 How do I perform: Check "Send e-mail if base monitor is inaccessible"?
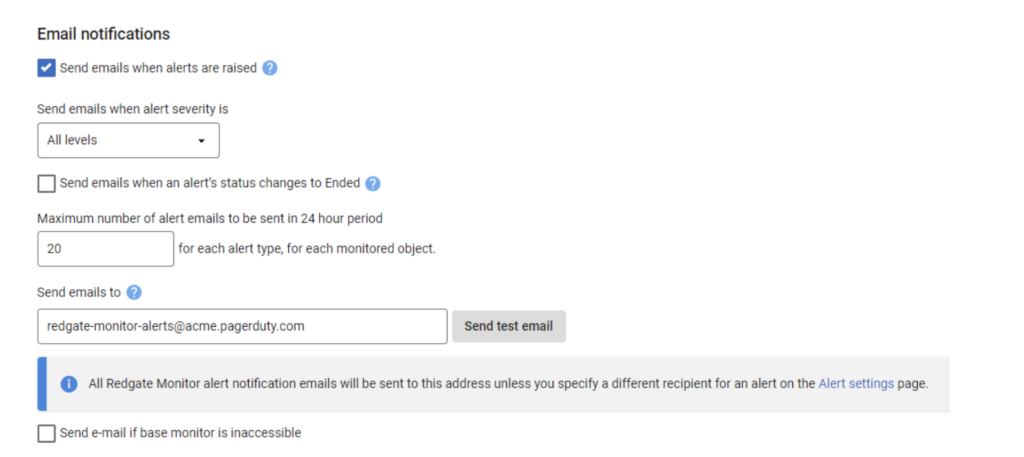46,433
